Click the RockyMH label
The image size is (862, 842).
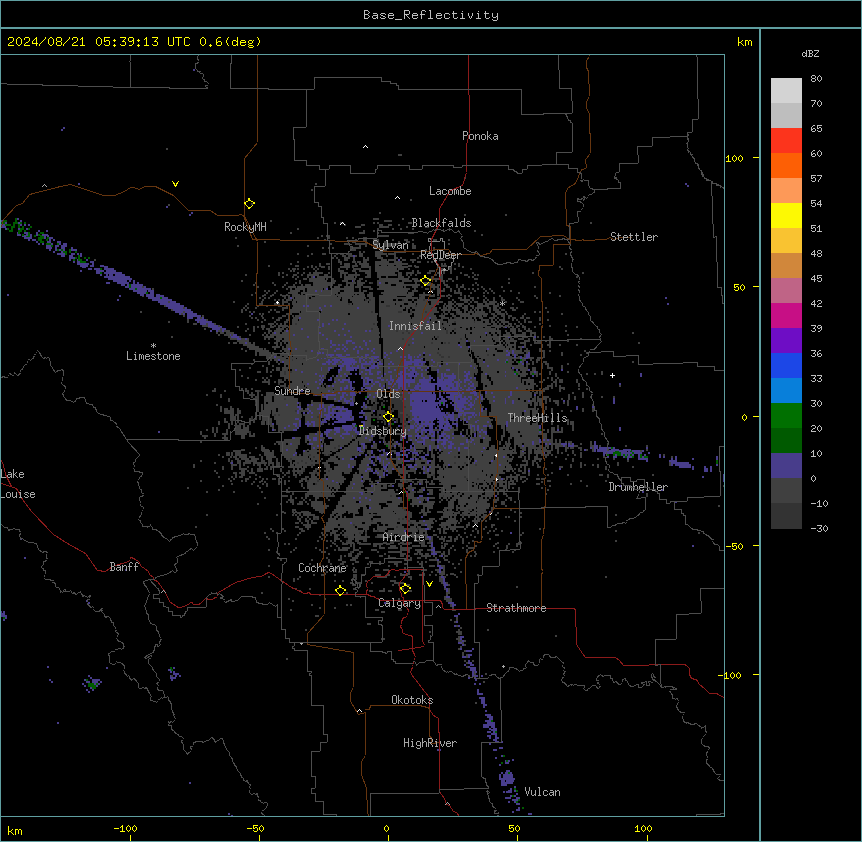click(245, 227)
